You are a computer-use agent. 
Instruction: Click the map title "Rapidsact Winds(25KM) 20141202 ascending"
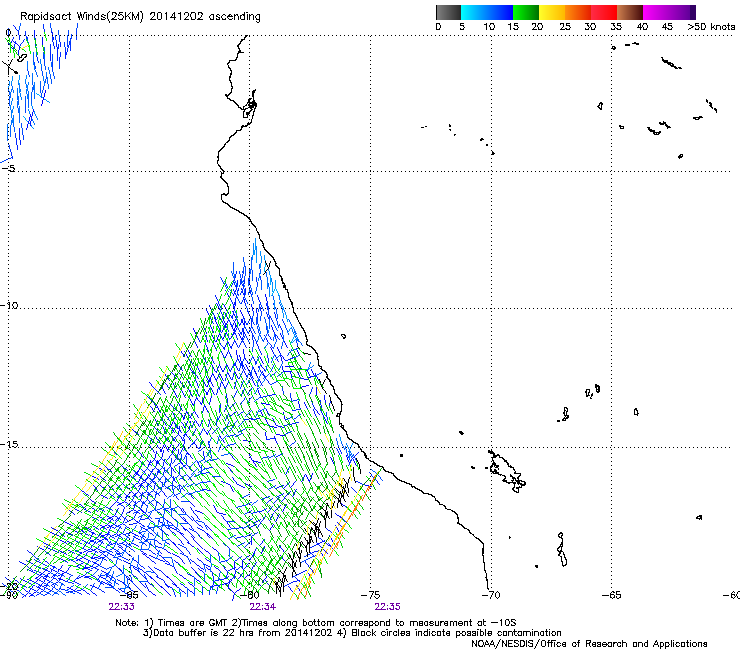(140, 17)
